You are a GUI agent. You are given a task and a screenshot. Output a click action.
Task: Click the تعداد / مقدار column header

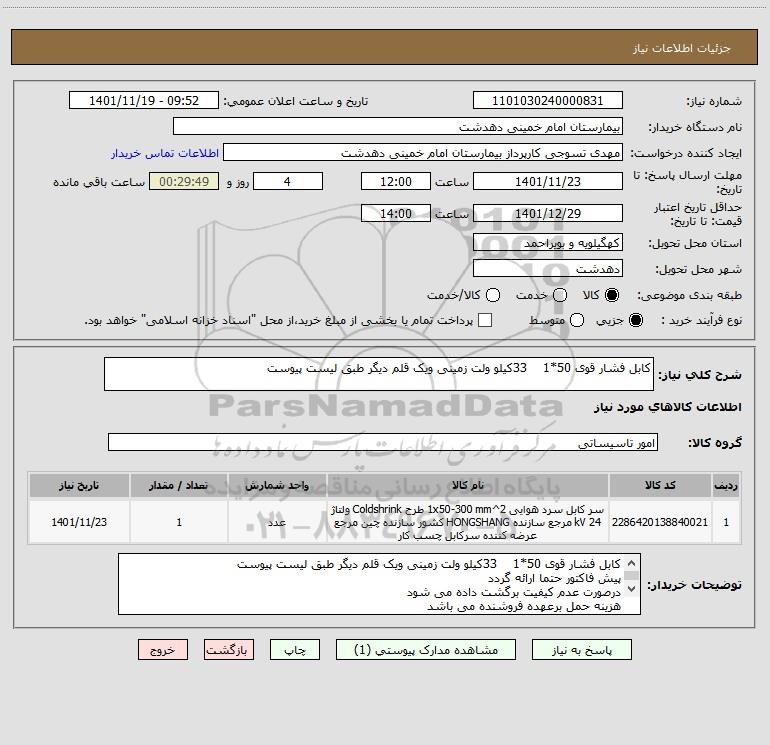tap(179, 486)
